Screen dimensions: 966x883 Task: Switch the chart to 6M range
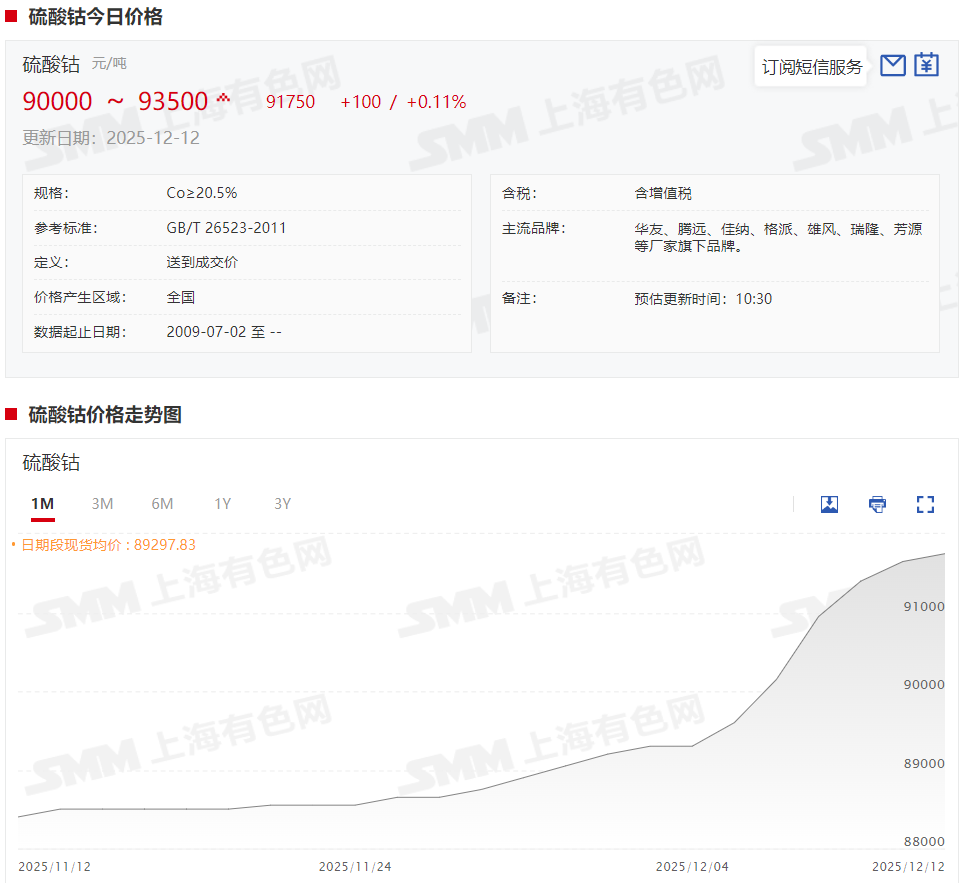tap(162, 504)
